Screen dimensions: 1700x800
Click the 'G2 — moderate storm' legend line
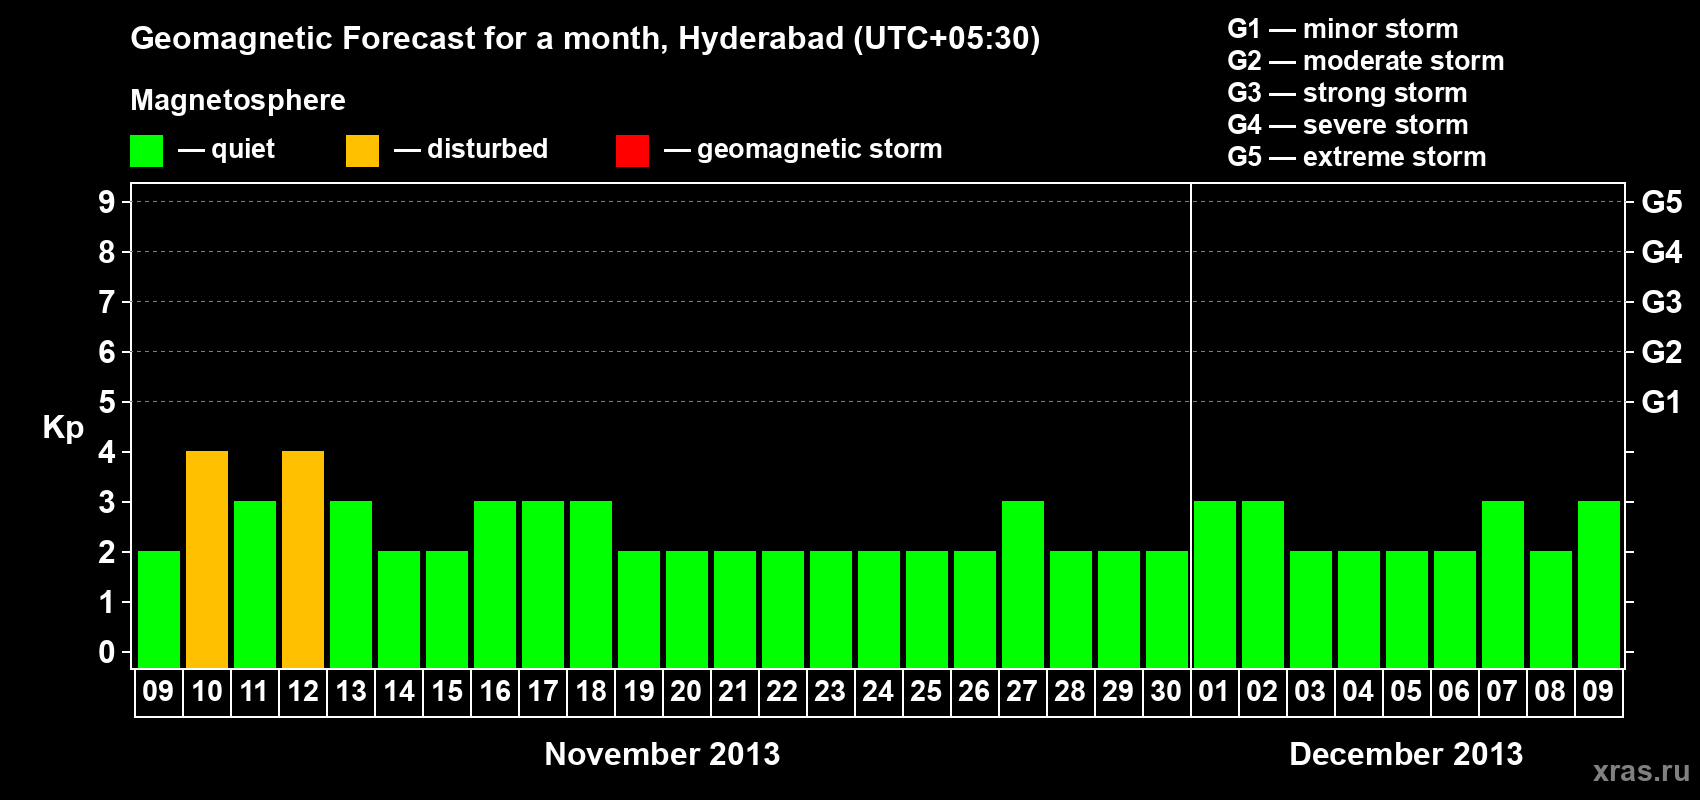pyautogui.click(x=1366, y=61)
